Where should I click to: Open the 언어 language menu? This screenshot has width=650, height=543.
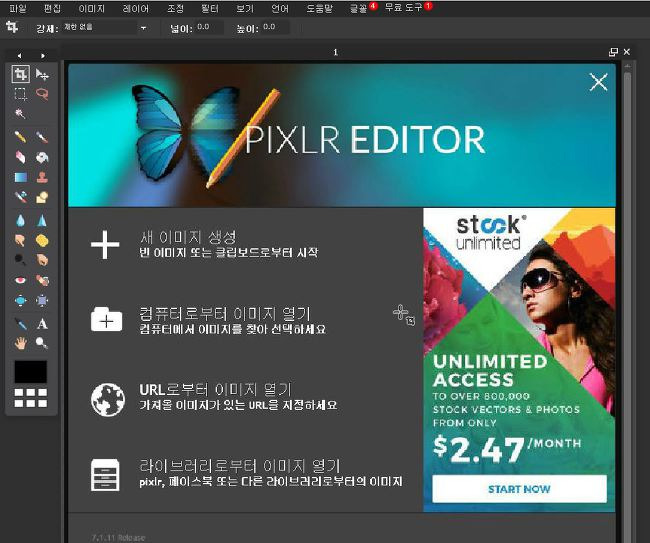click(280, 8)
